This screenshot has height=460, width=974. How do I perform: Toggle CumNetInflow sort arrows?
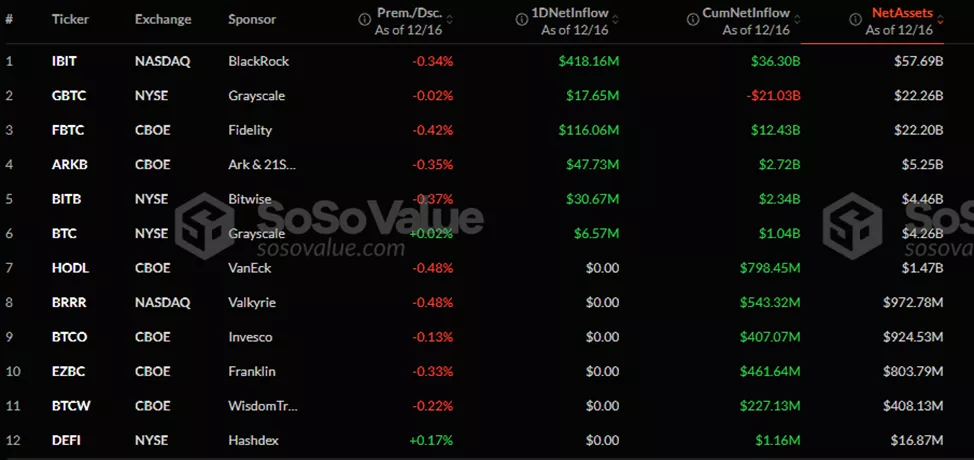[795, 18]
